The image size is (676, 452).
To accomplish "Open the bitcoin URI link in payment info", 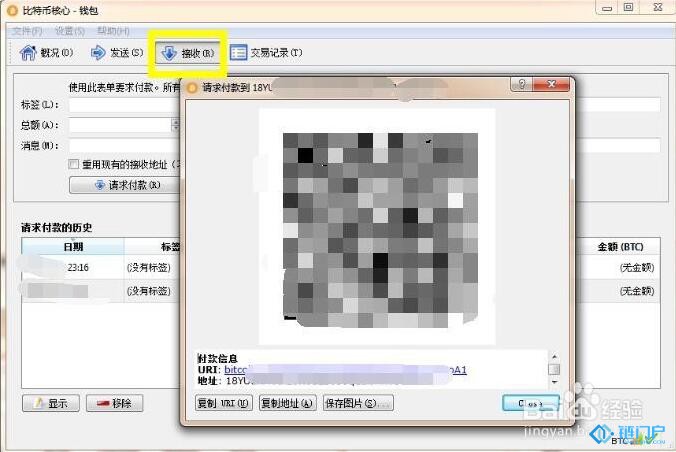I will tap(345, 370).
